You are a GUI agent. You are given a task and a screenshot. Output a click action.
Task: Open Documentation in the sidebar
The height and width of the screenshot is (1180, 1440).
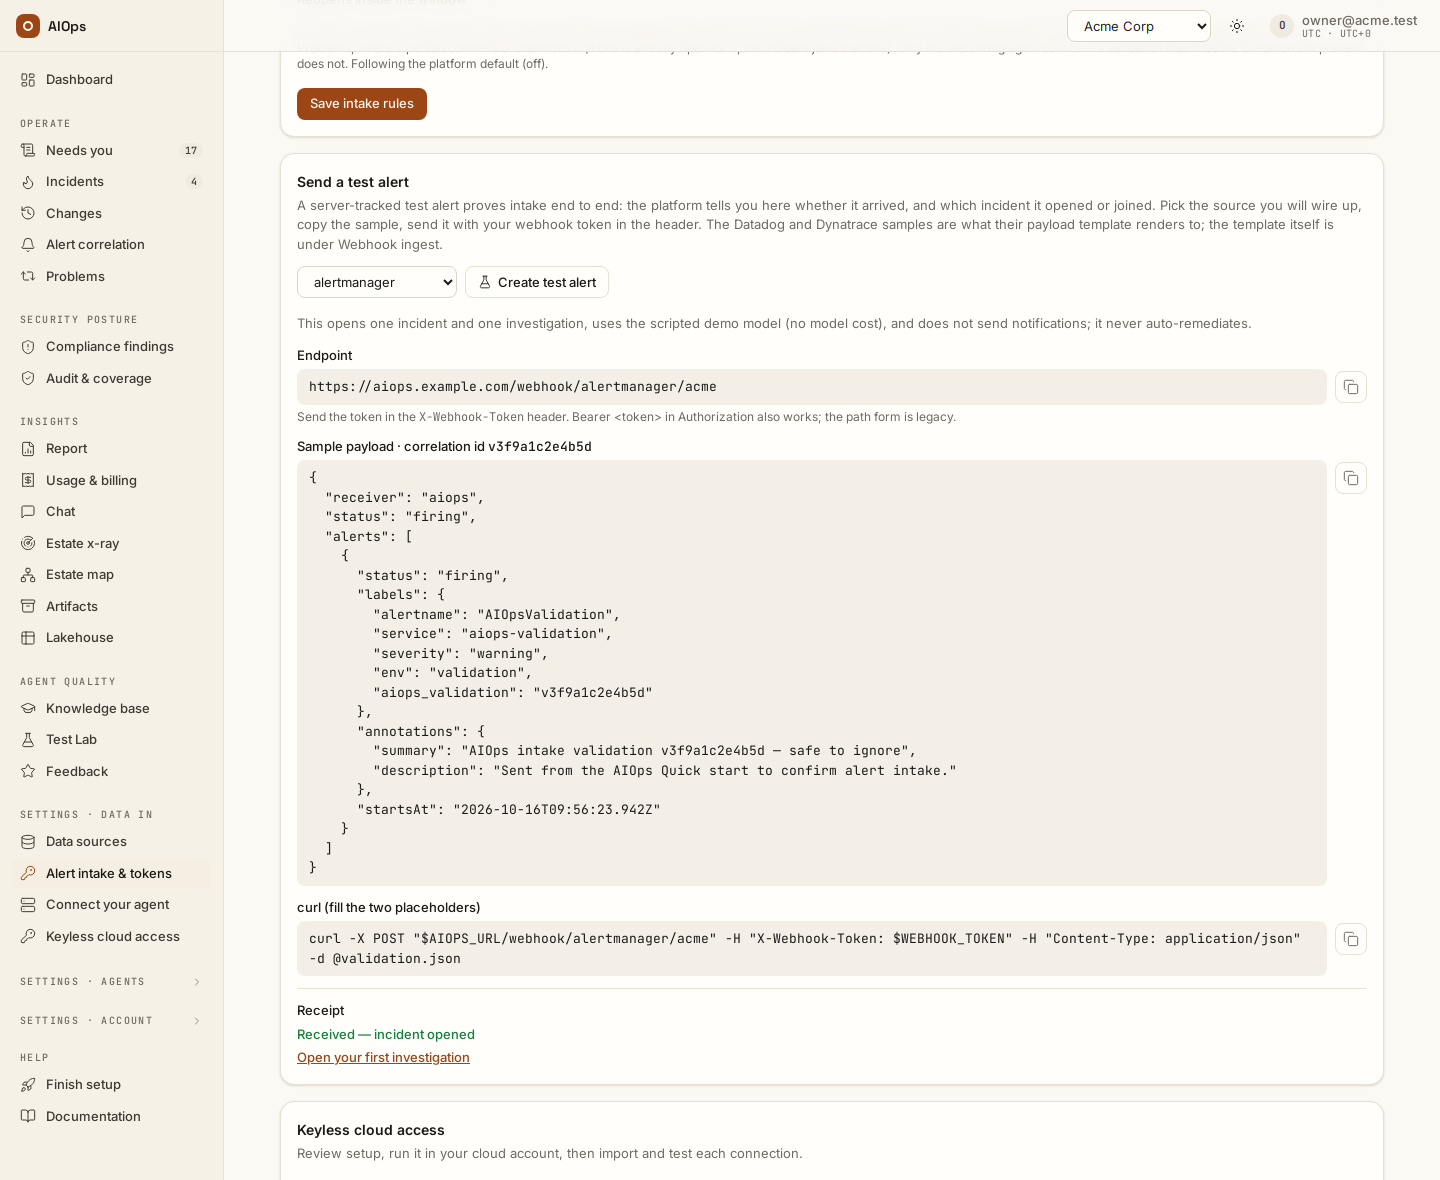point(111,1117)
